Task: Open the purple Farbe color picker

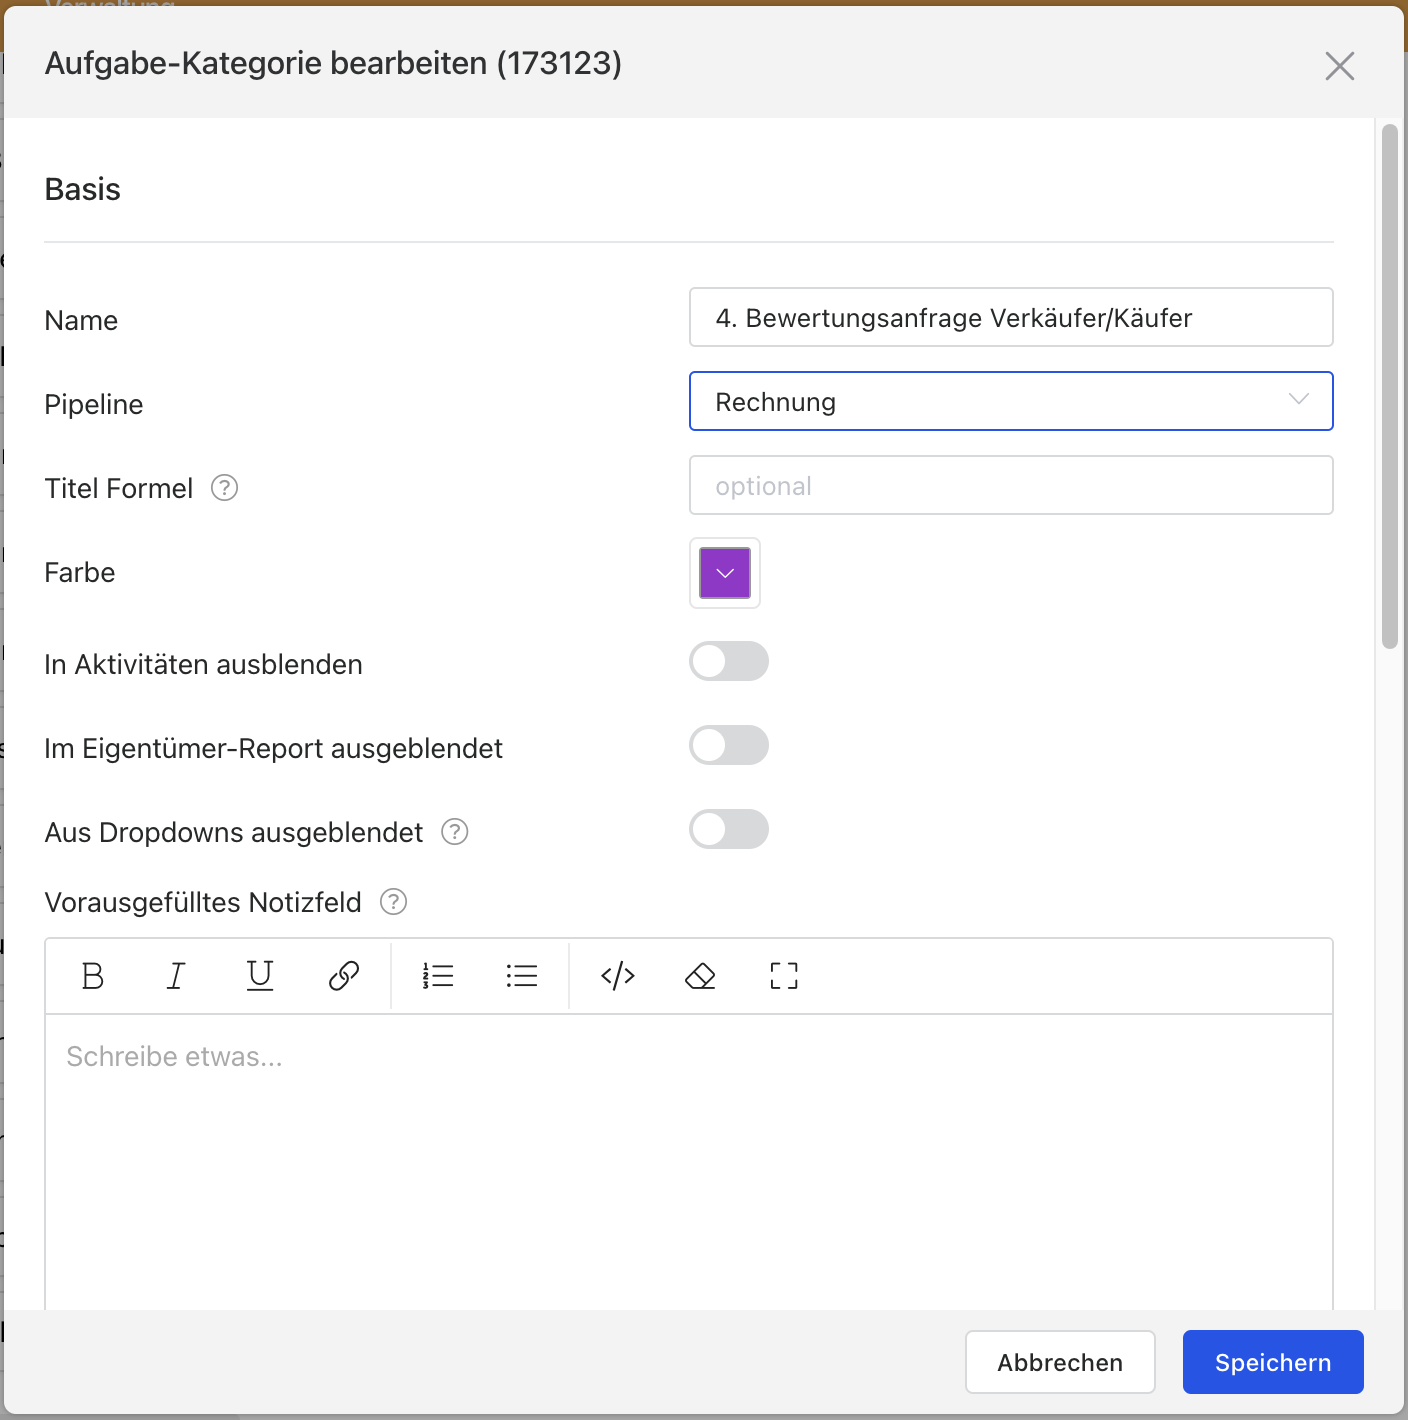Action: coord(725,573)
